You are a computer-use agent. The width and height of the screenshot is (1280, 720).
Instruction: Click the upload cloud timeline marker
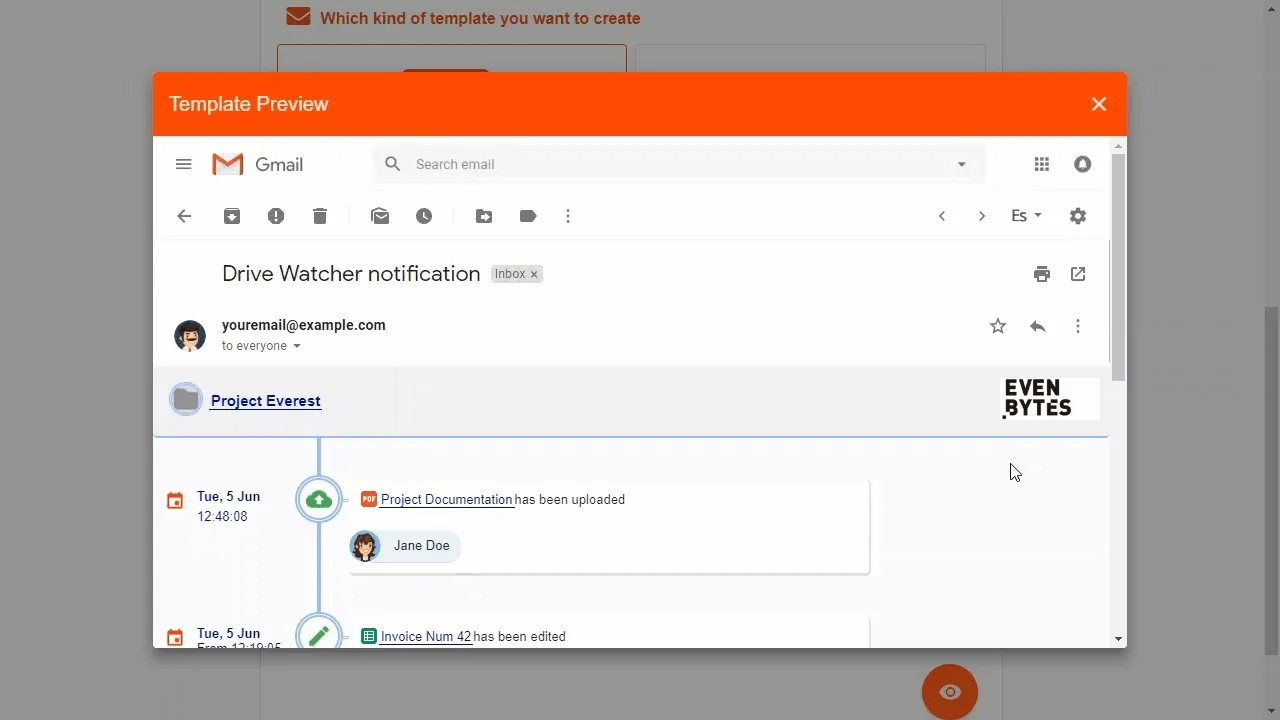click(319, 500)
